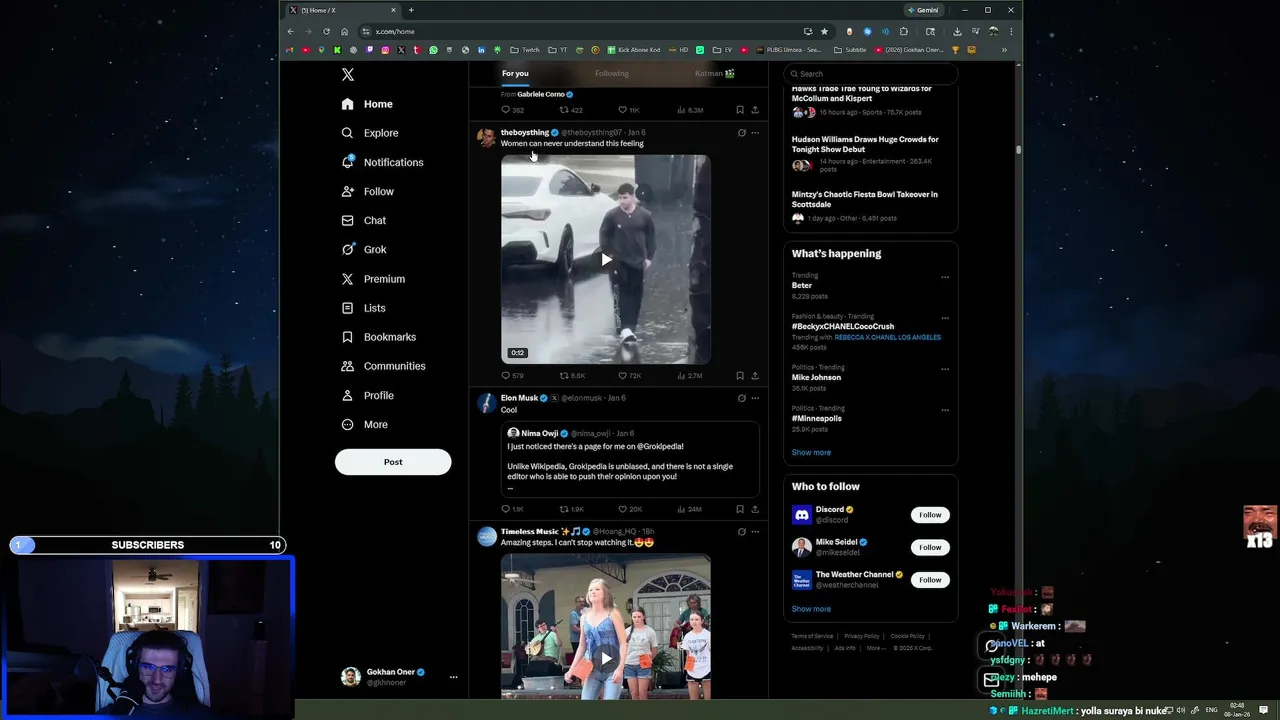The height and width of the screenshot is (720, 1280).
Task: Close the Home / X tab
Action: coord(393,10)
